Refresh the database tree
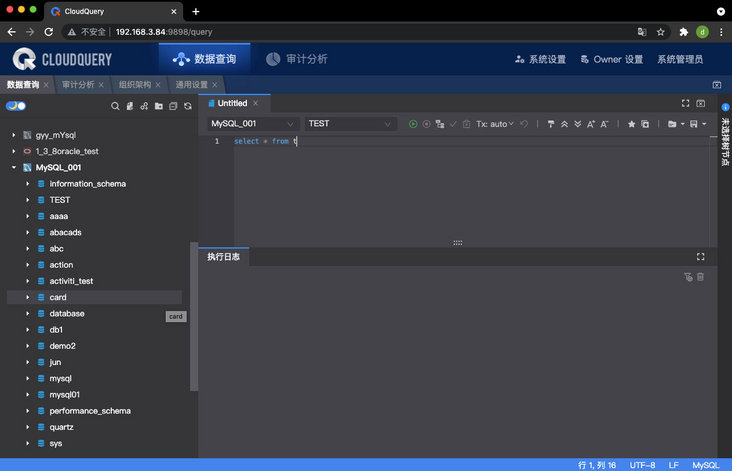Viewport: 732px width, 471px height. [x=188, y=106]
